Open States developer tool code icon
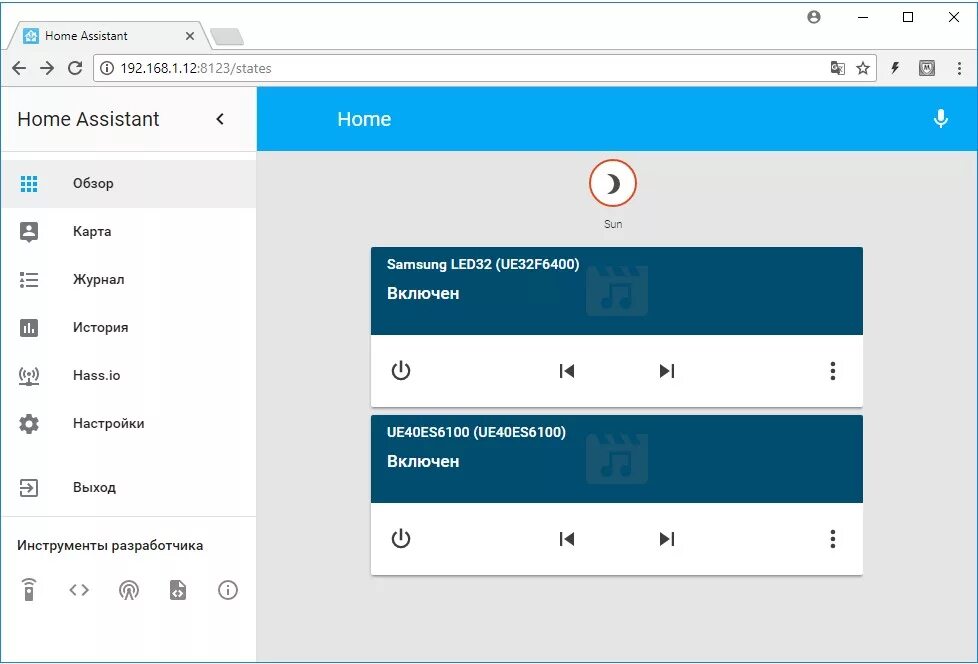The height and width of the screenshot is (664, 978). [x=79, y=590]
